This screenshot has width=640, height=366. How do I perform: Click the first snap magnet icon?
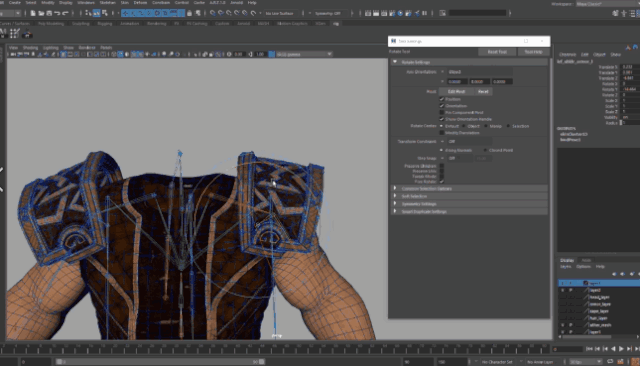pyautogui.click(x=213, y=13)
